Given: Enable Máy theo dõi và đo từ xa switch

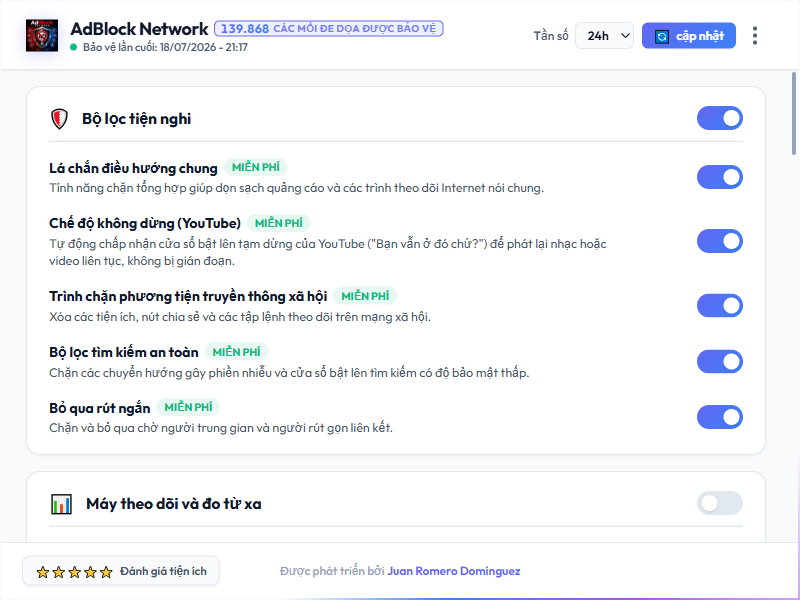Looking at the screenshot, I should [719, 504].
